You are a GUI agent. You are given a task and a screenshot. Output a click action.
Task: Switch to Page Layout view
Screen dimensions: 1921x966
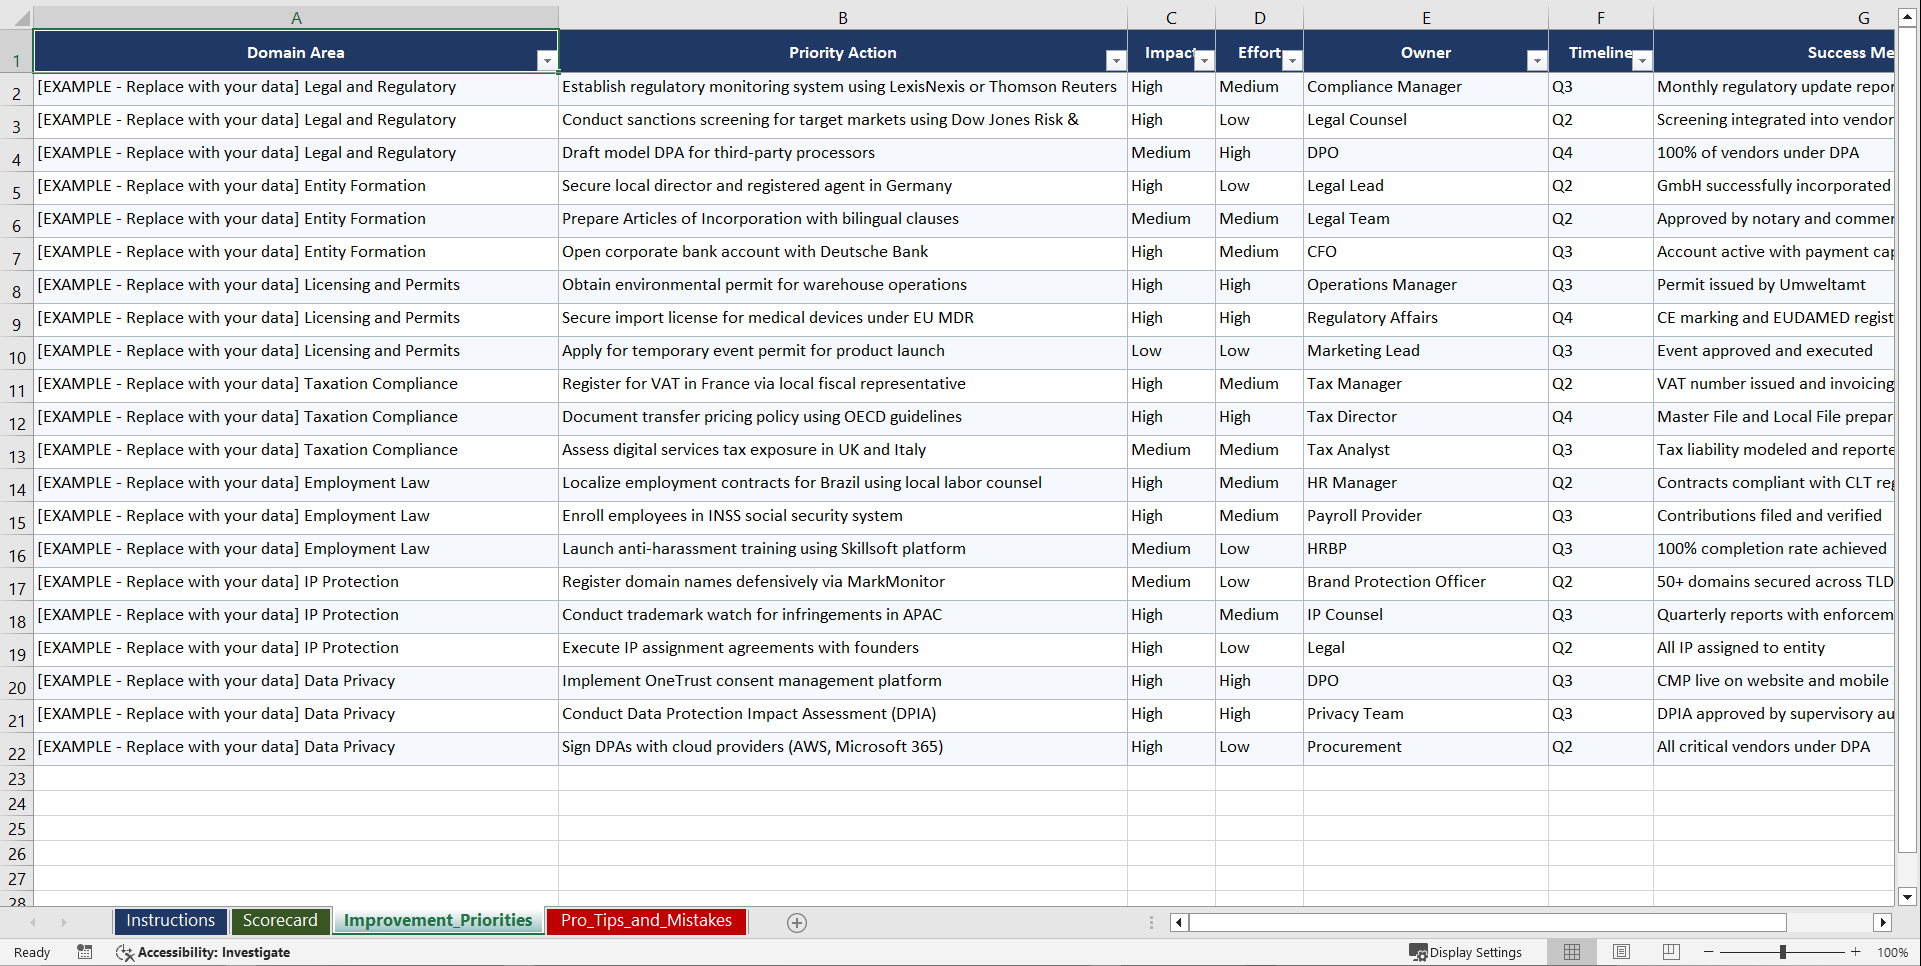pos(1621,952)
